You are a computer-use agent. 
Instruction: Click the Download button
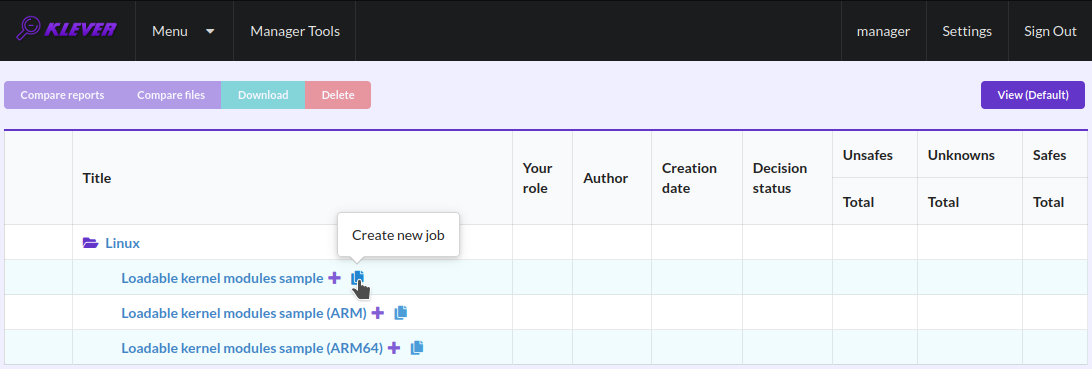click(x=263, y=95)
